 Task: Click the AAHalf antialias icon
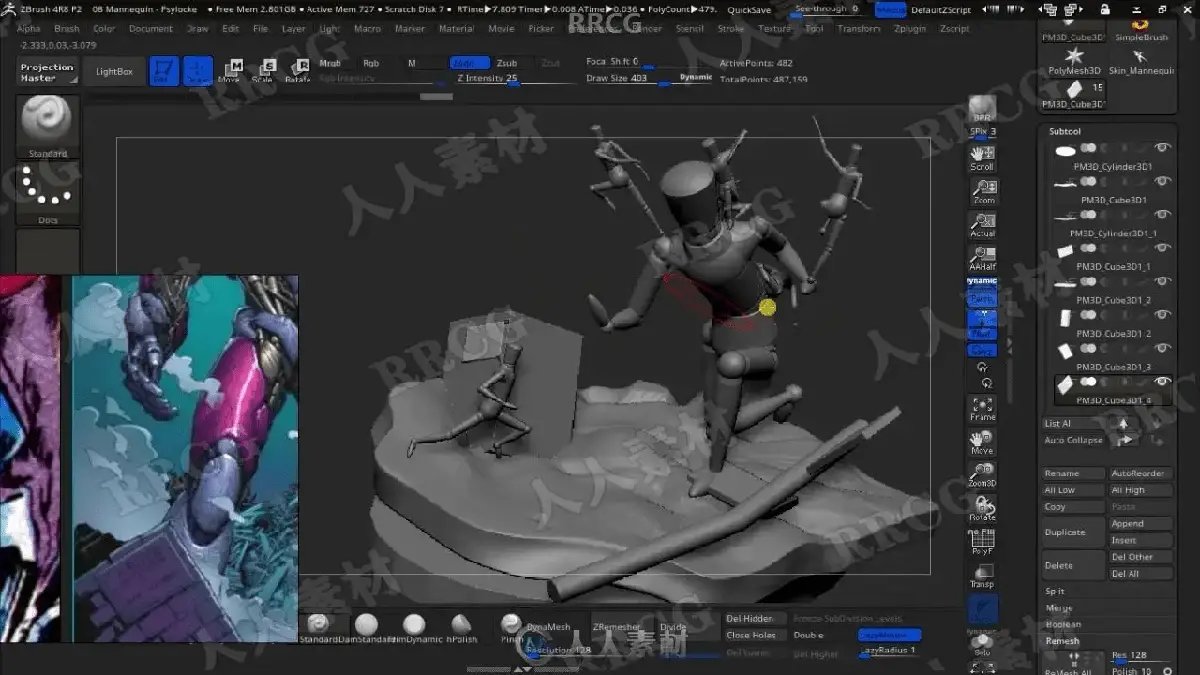(x=982, y=258)
